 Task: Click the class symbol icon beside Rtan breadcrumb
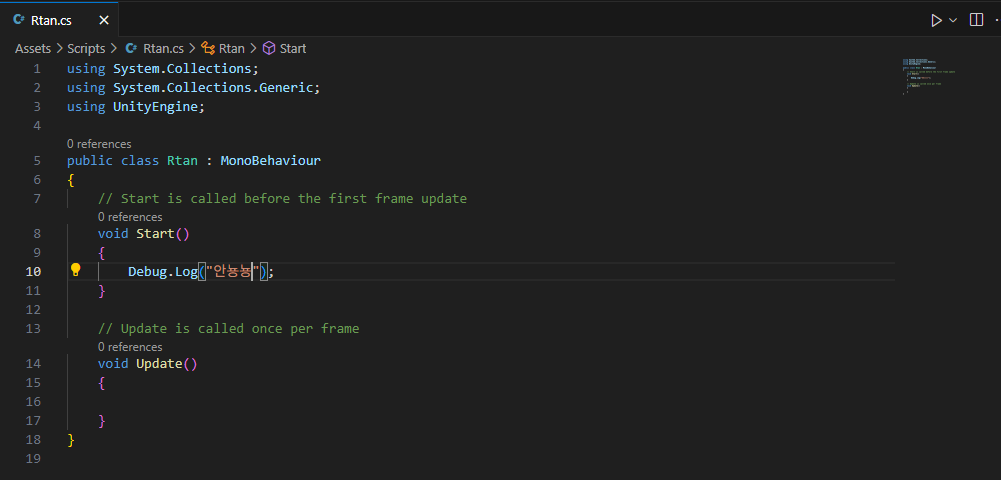point(208,49)
